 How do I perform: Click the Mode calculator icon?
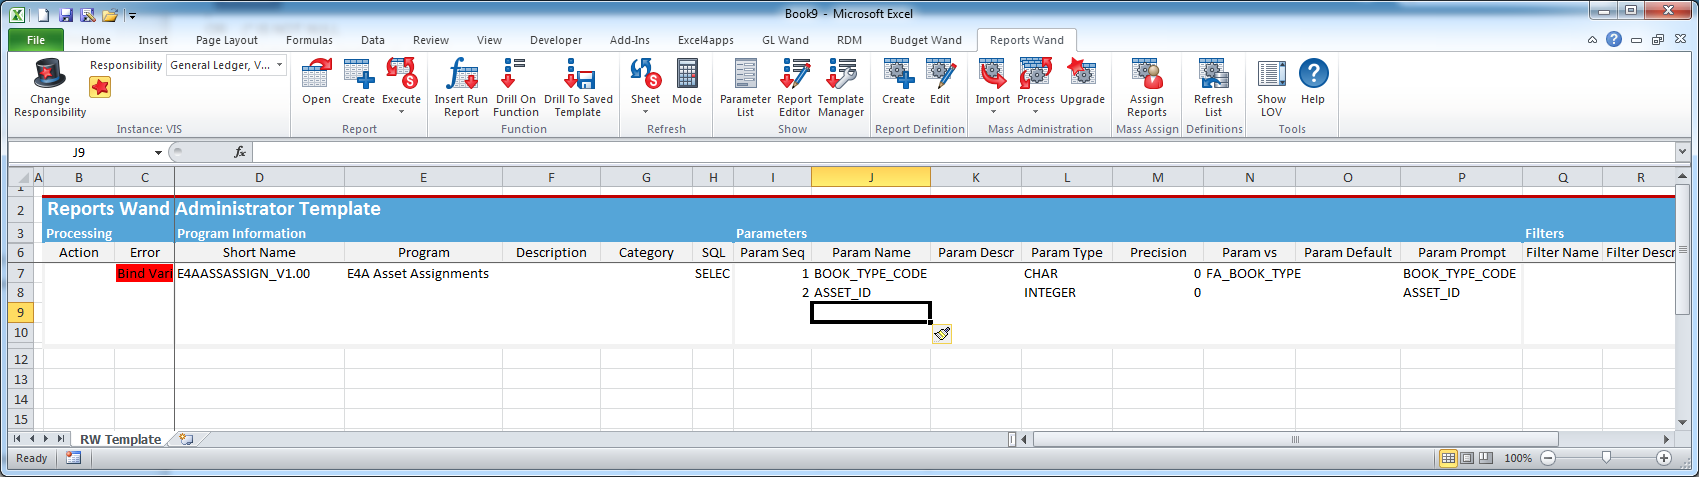coord(687,74)
